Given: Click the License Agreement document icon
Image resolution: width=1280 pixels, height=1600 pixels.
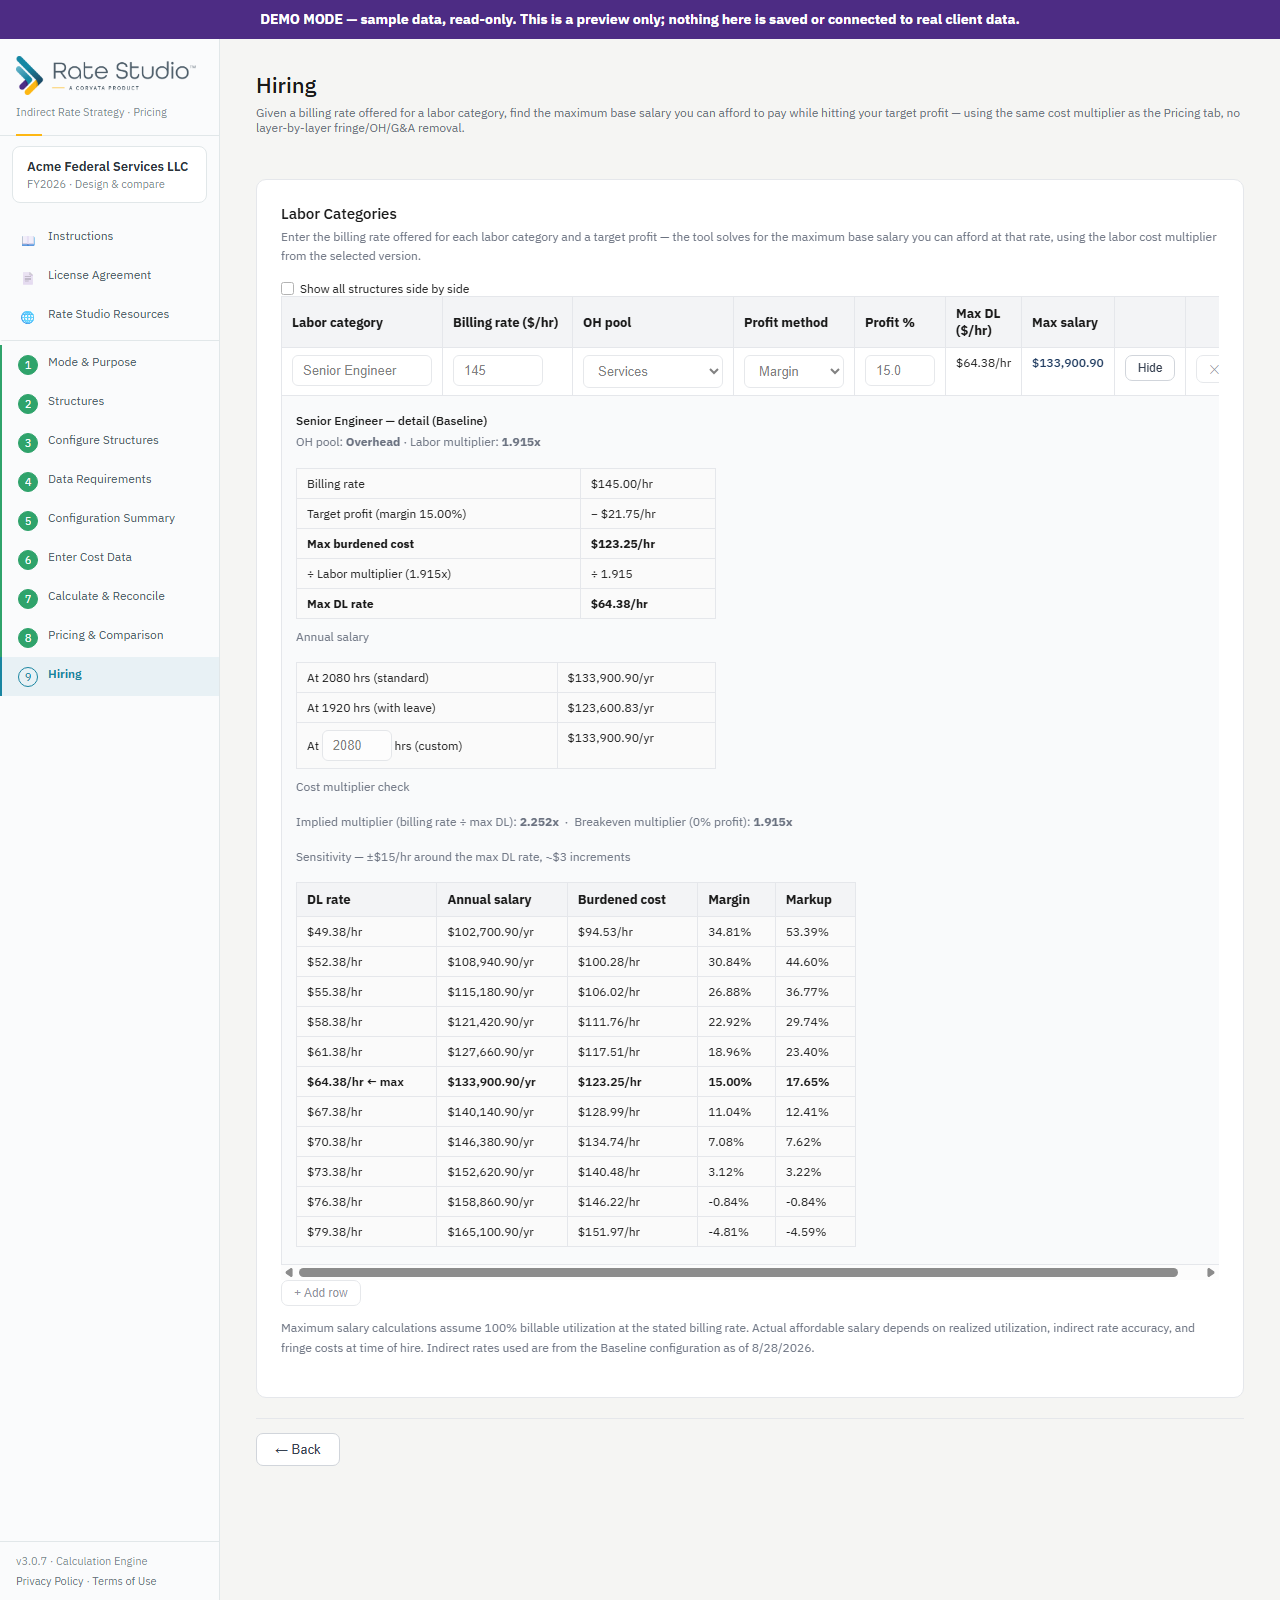Looking at the screenshot, I should click(28, 279).
